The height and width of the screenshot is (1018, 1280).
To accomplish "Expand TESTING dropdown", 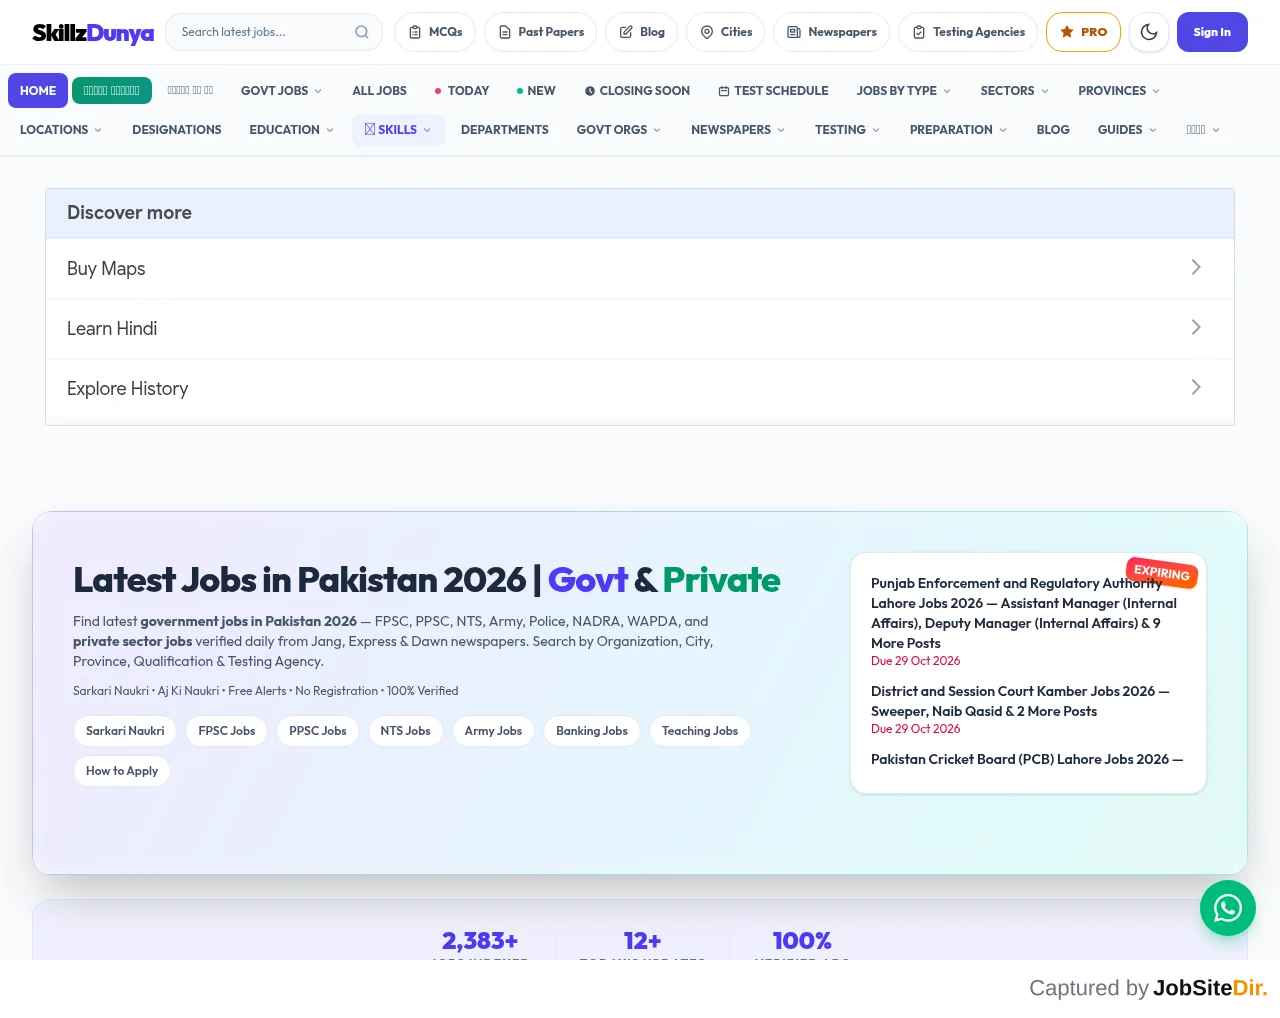I will pos(848,130).
